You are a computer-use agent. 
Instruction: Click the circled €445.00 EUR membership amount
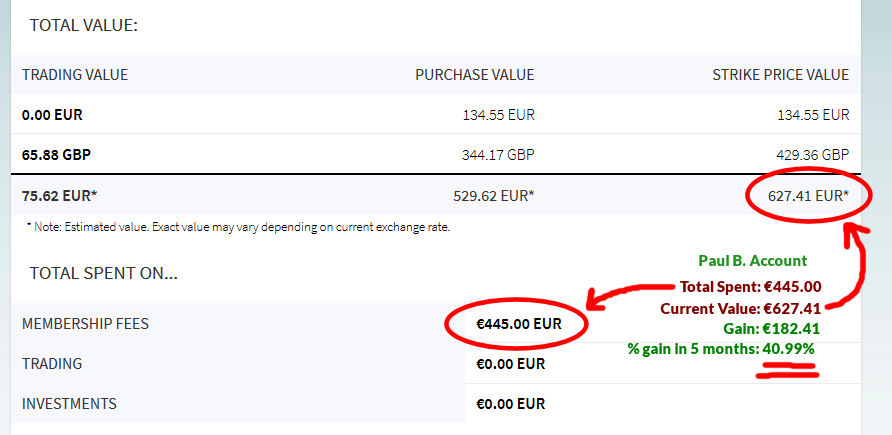[x=519, y=324]
